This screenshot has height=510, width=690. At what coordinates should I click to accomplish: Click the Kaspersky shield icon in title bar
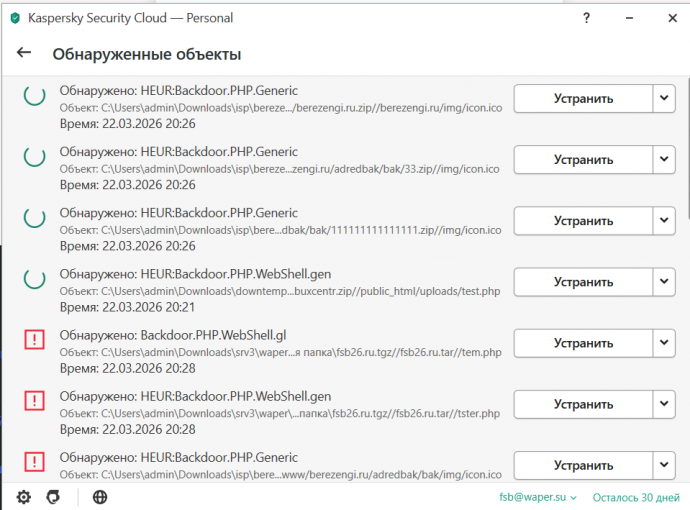click(x=14, y=17)
